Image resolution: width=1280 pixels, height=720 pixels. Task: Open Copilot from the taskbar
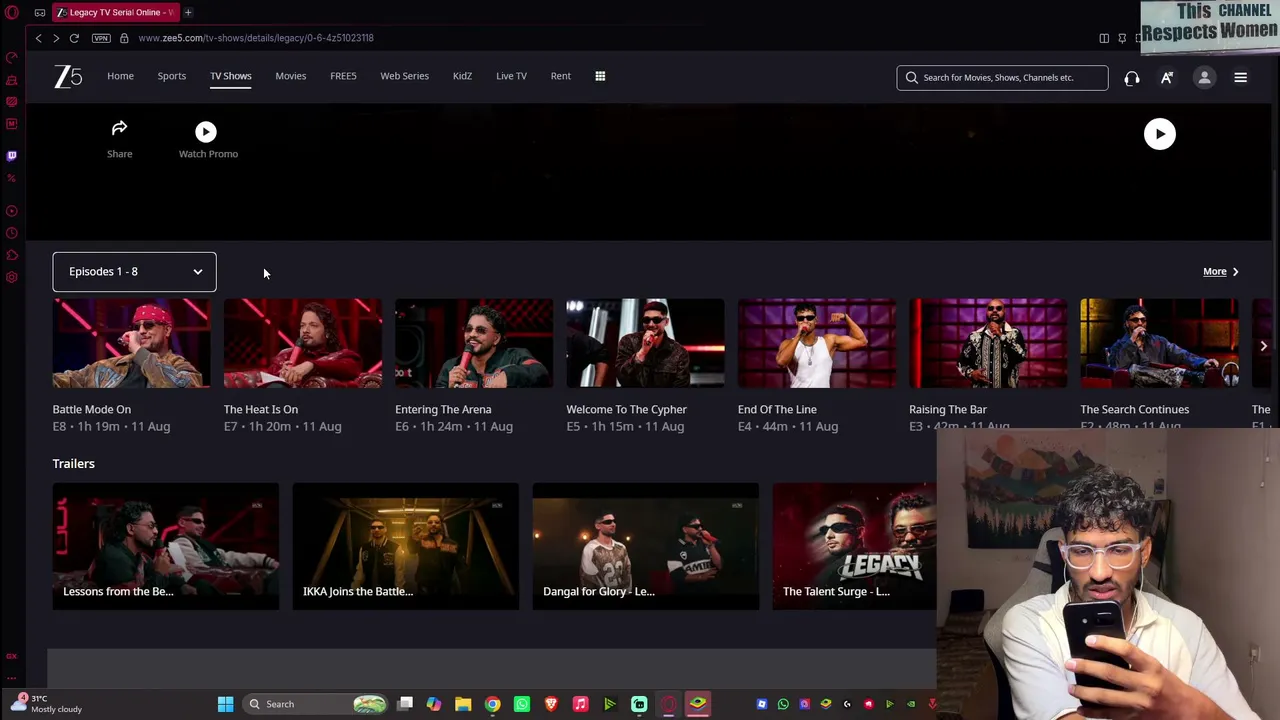point(434,704)
